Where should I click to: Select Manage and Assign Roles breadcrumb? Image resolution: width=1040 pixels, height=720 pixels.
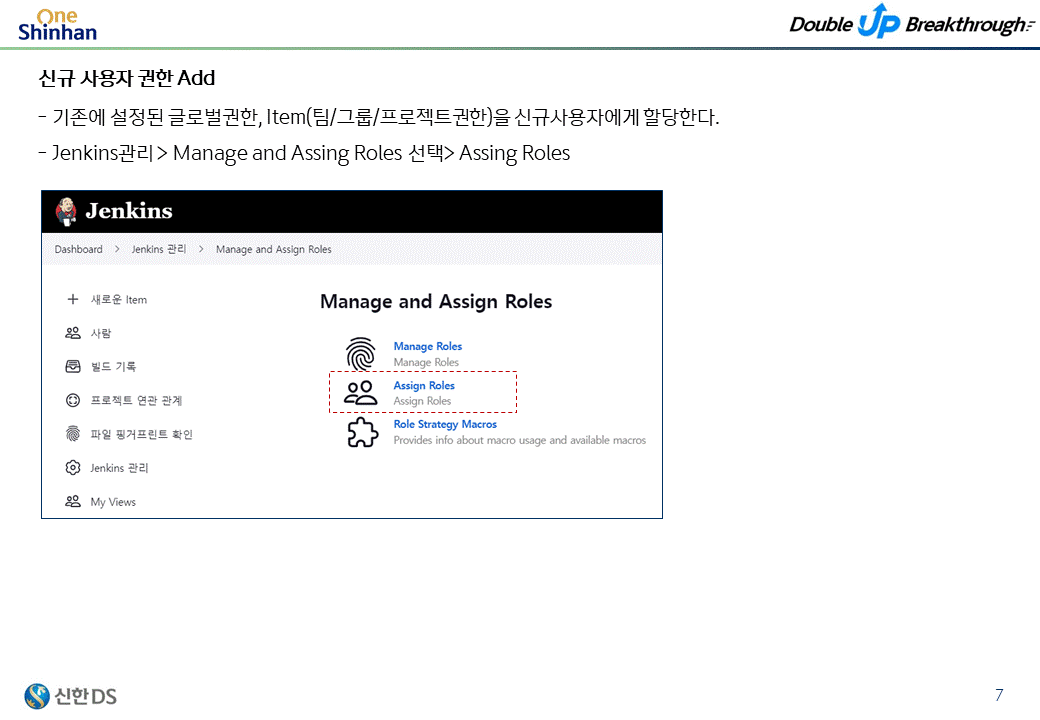[273, 249]
